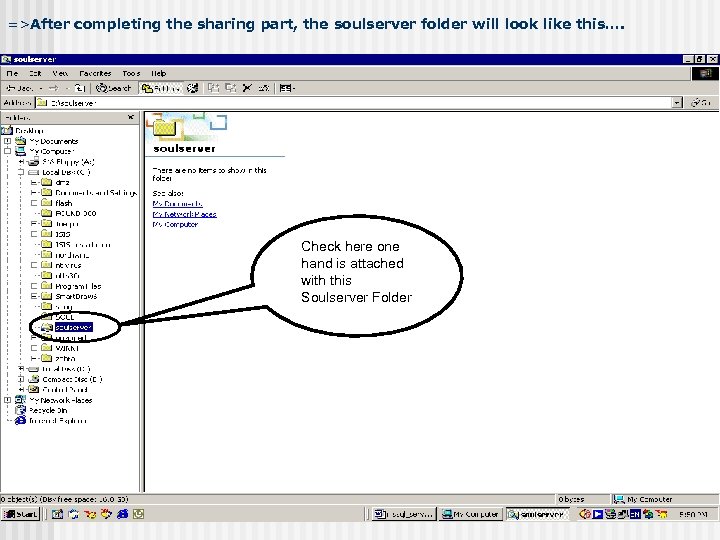Open the Favorites menu

[95, 73]
